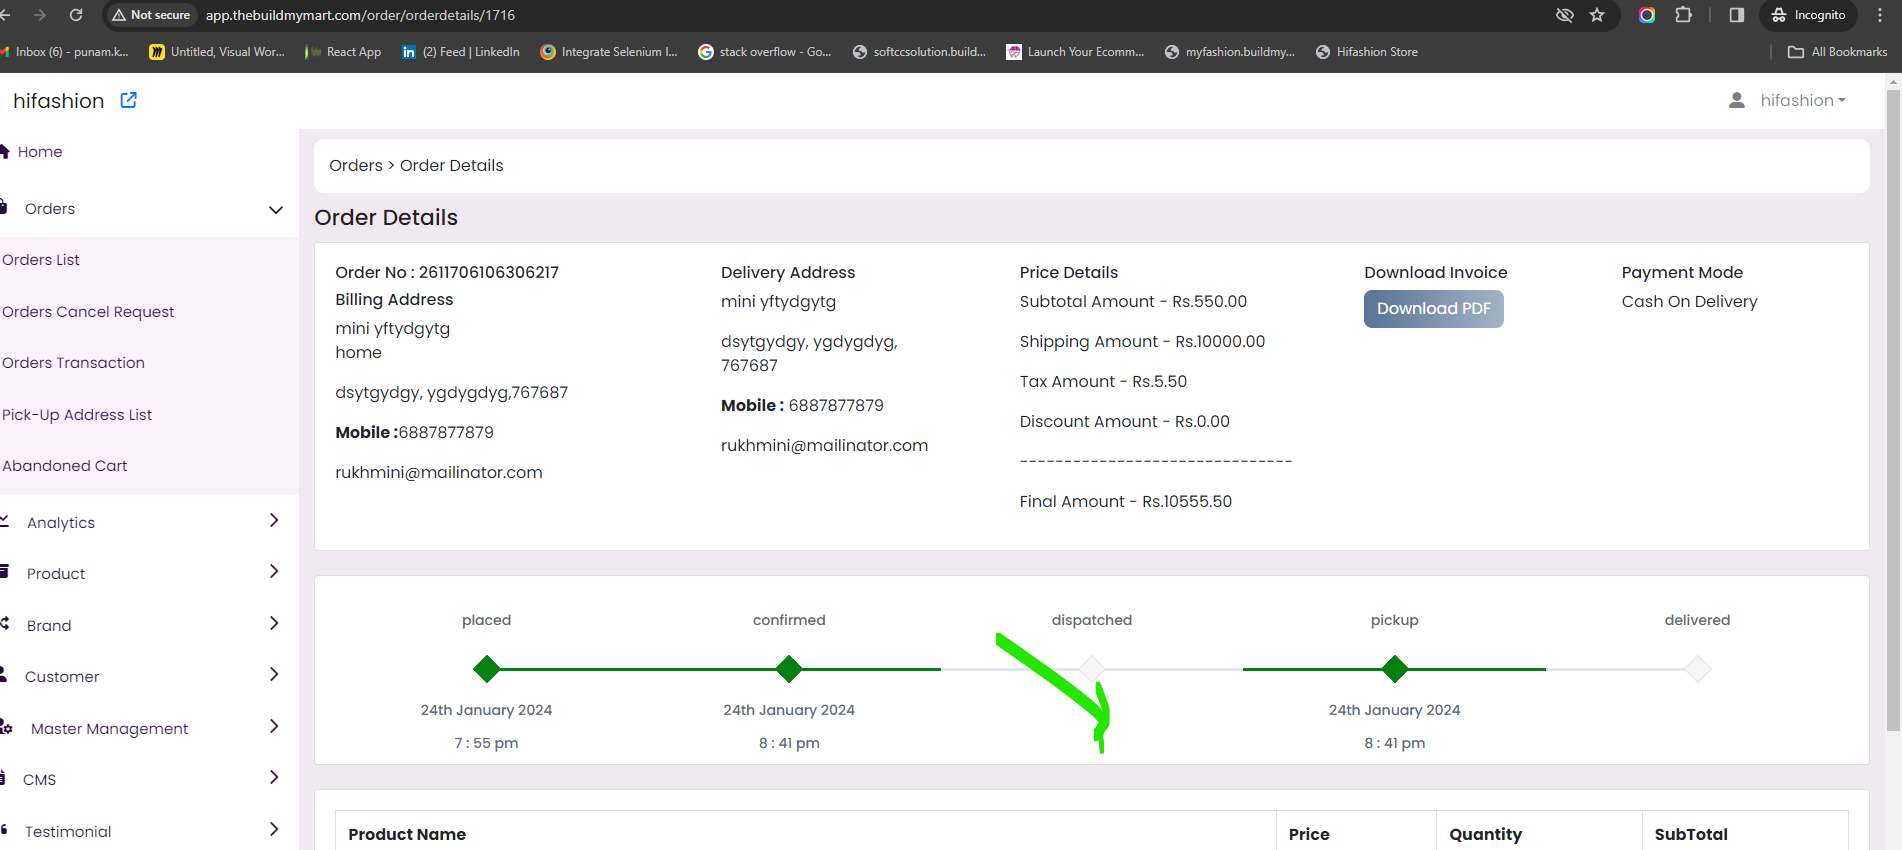Screen dimensions: 1902x850
Task: Click Final Amount - Rs.10555.50
Action: click(x=1126, y=502)
